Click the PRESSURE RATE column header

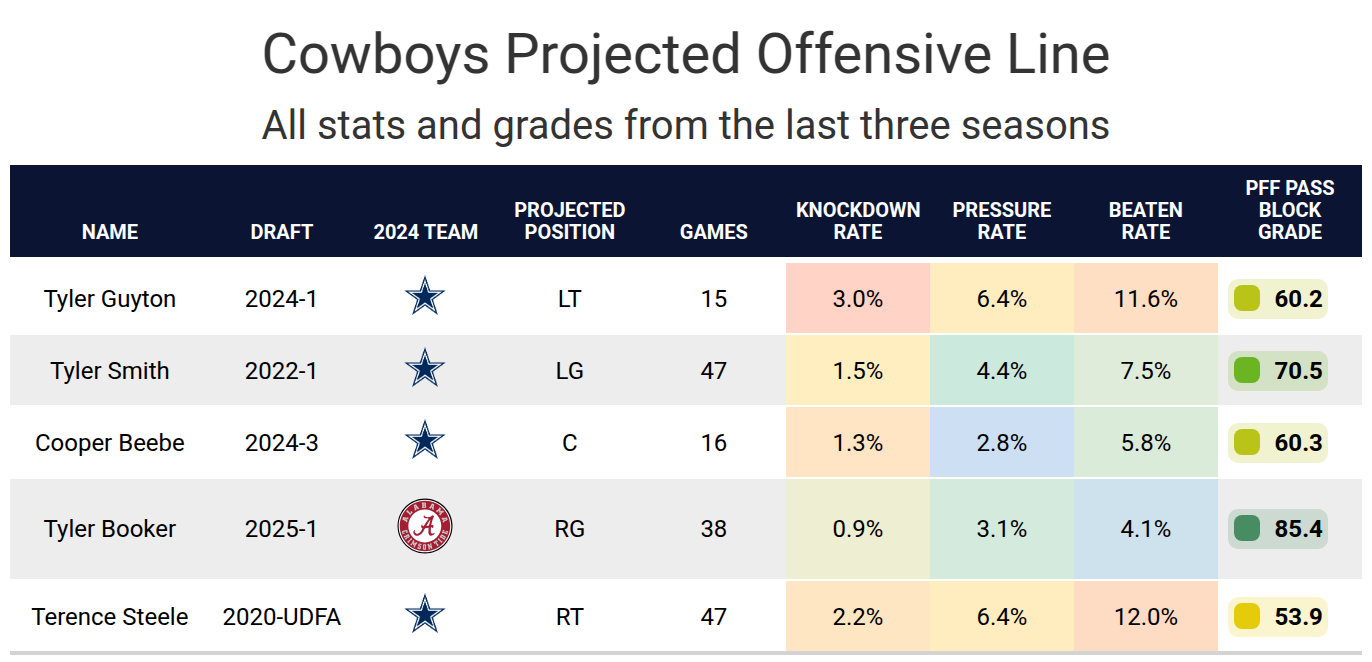click(x=1002, y=221)
